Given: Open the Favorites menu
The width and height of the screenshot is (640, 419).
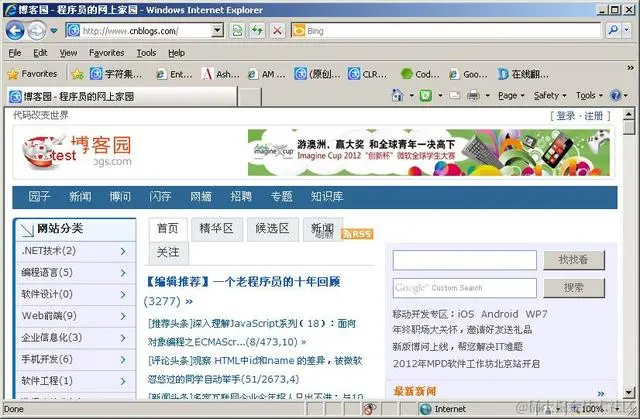Looking at the screenshot, I should pyautogui.click(x=107, y=53).
